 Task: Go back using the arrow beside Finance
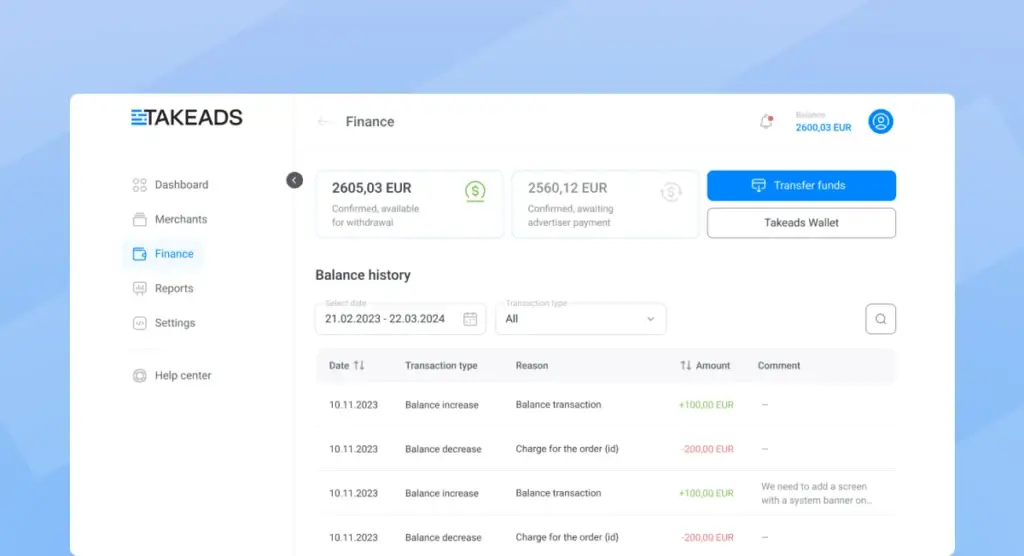323,122
